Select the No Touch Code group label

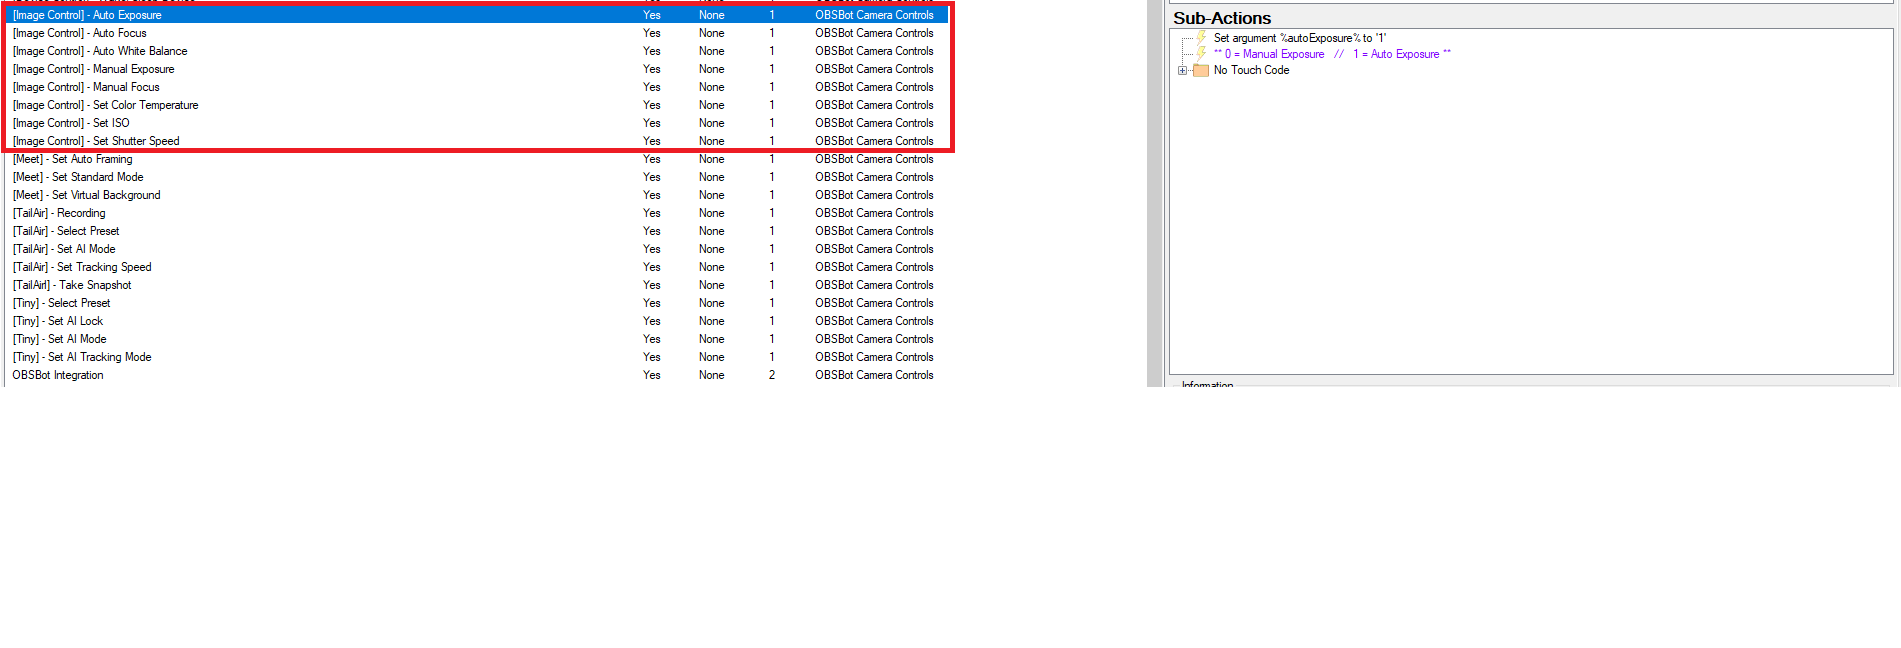coord(1251,71)
